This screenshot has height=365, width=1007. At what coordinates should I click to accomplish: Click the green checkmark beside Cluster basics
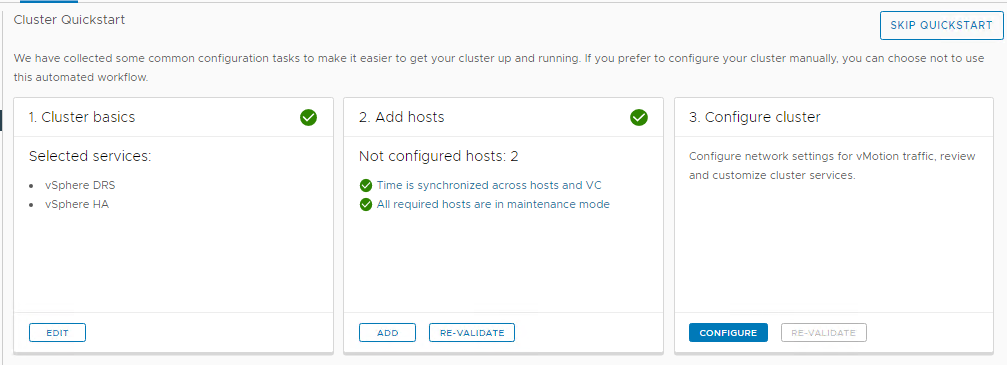click(308, 118)
